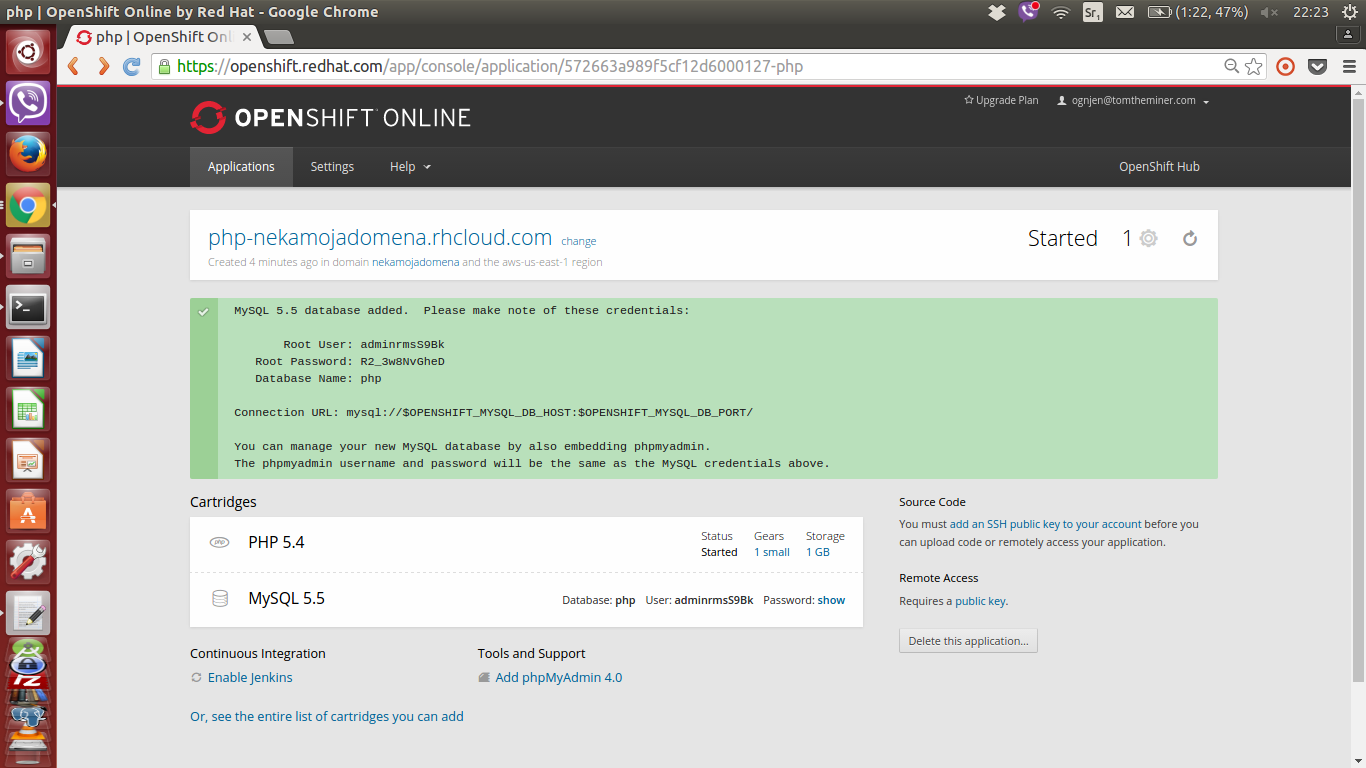Click the MySQL 5.5 cartridge name

point(287,598)
